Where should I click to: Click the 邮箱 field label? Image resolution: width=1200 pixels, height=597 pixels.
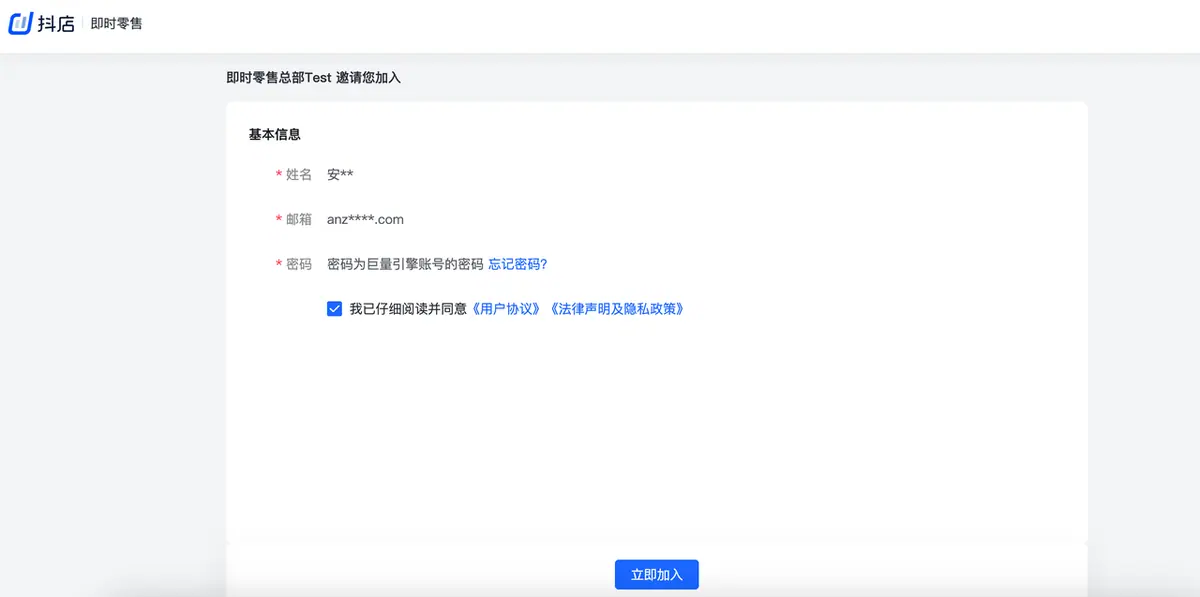[299, 219]
